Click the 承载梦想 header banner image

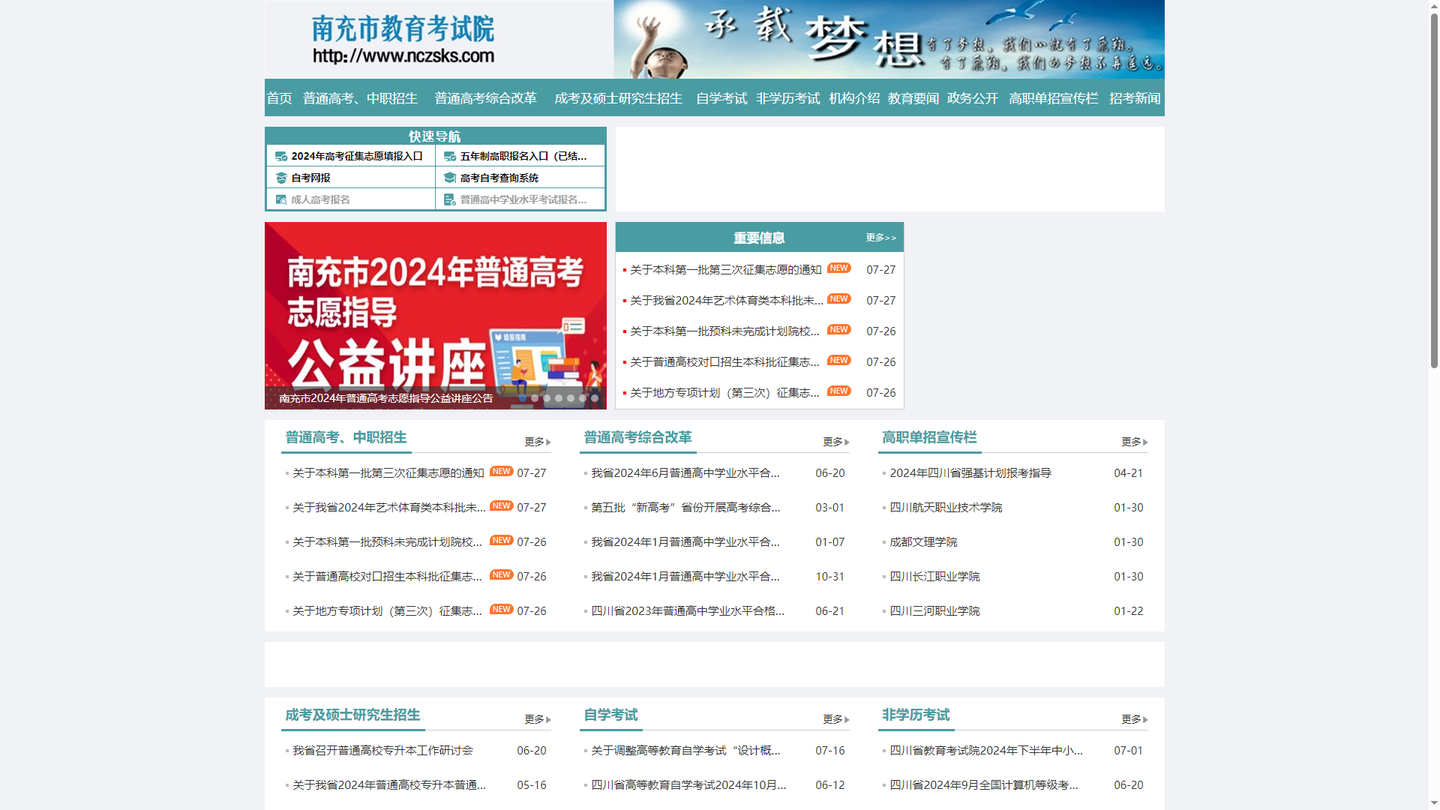tap(889, 39)
